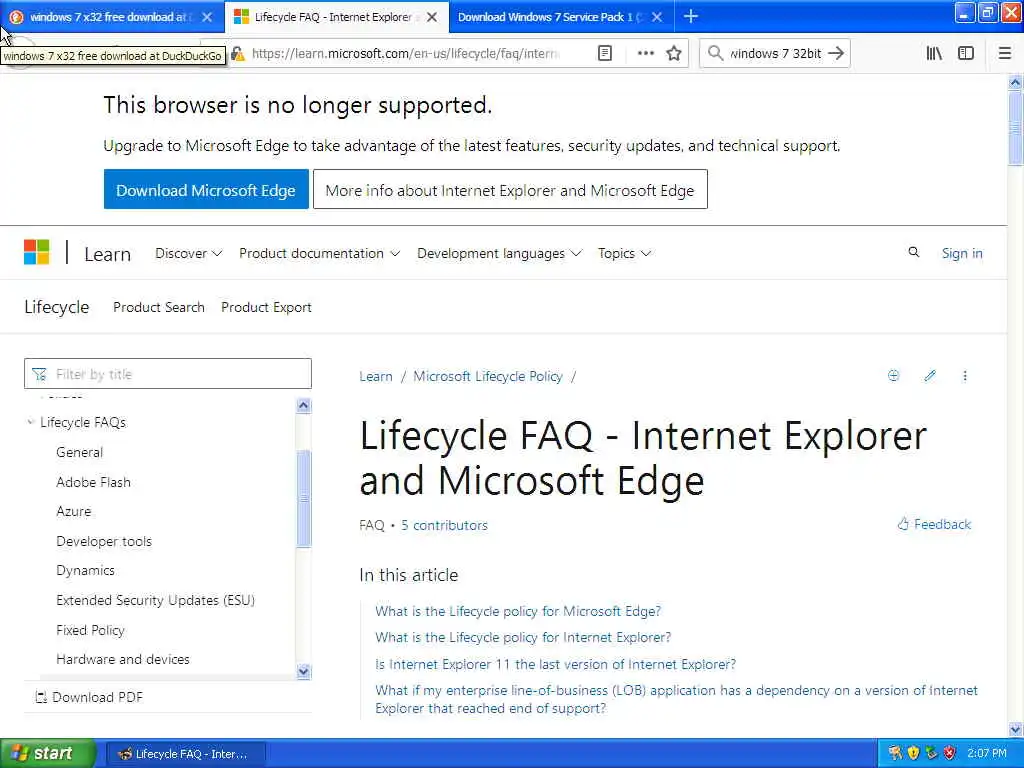The width and height of the screenshot is (1024, 768).
Task: Click the Sign in link
Action: point(962,253)
